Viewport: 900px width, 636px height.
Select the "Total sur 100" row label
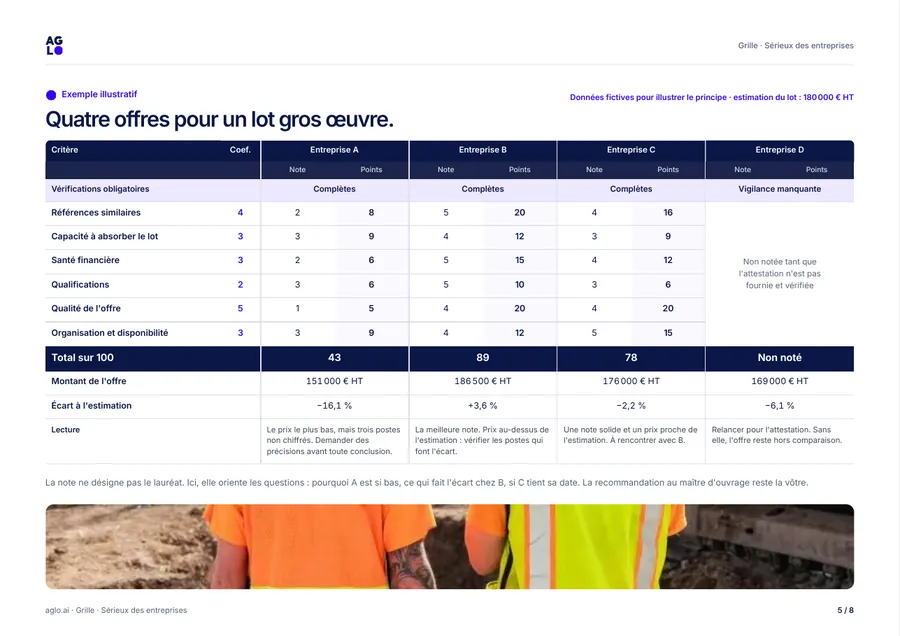[83, 358]
